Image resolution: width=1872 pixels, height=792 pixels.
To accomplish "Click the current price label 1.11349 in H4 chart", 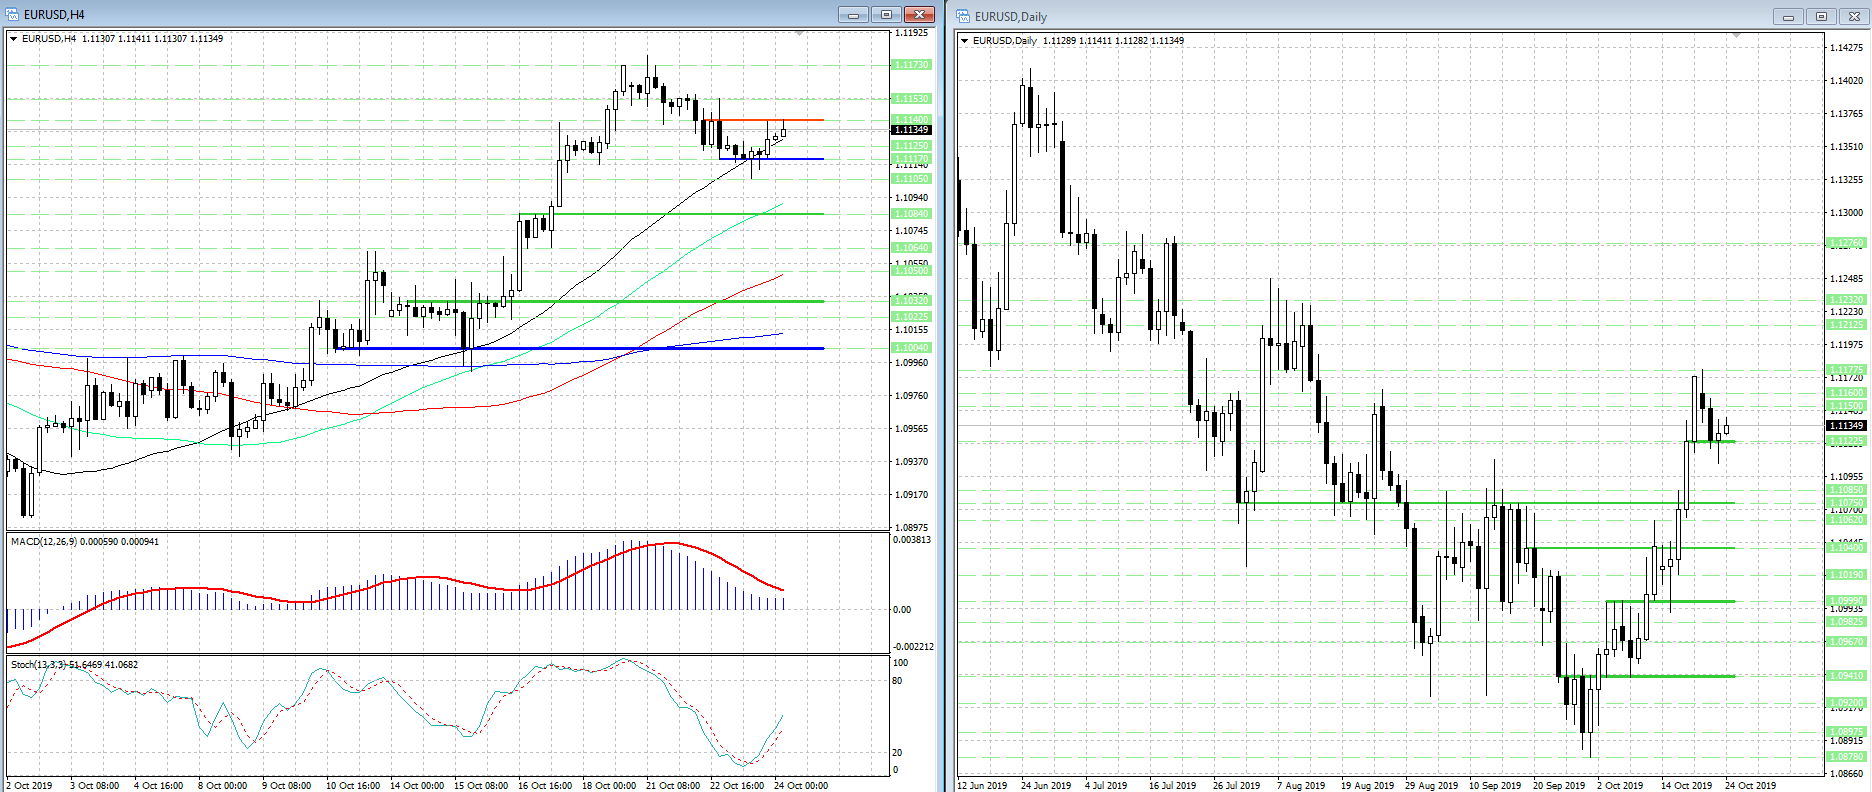I will point(911,130).
